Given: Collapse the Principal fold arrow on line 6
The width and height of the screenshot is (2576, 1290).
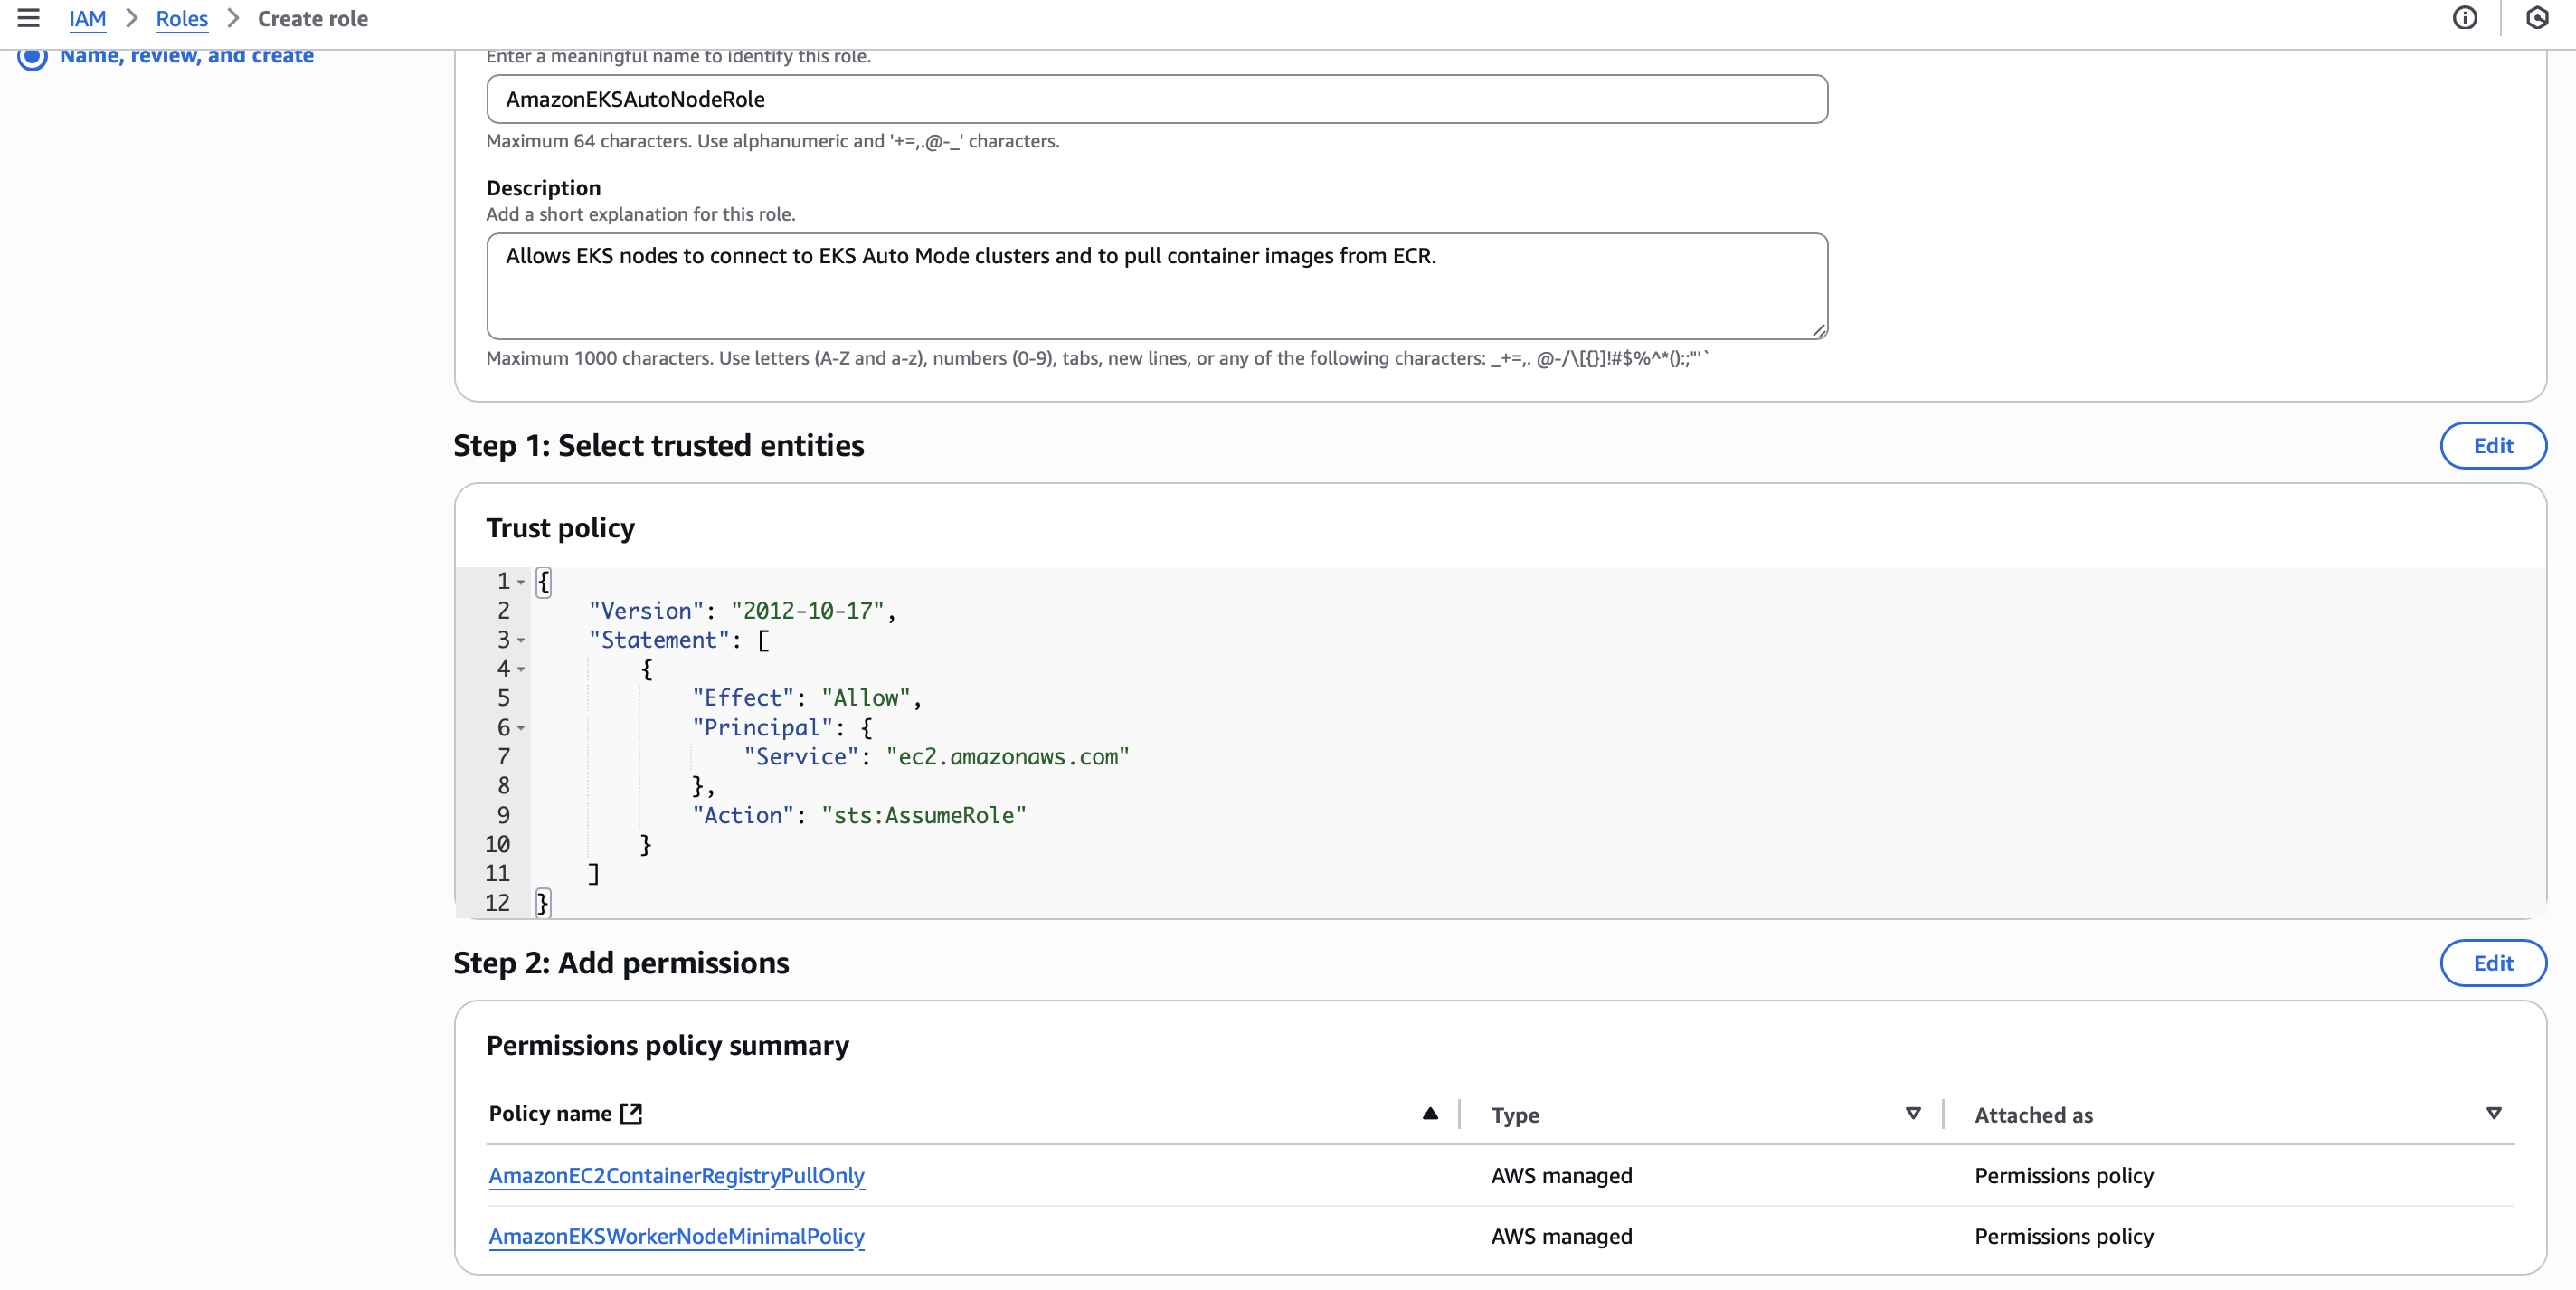Looking at the screenshot, I should [x=521, y=728].
